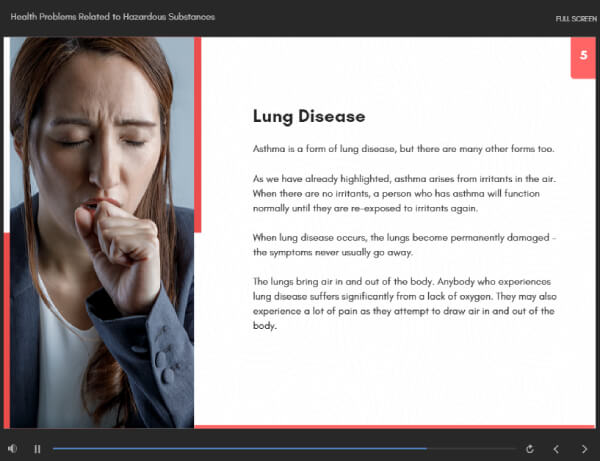Go to the previous slide with the left arrow

[x=557, y=449]
